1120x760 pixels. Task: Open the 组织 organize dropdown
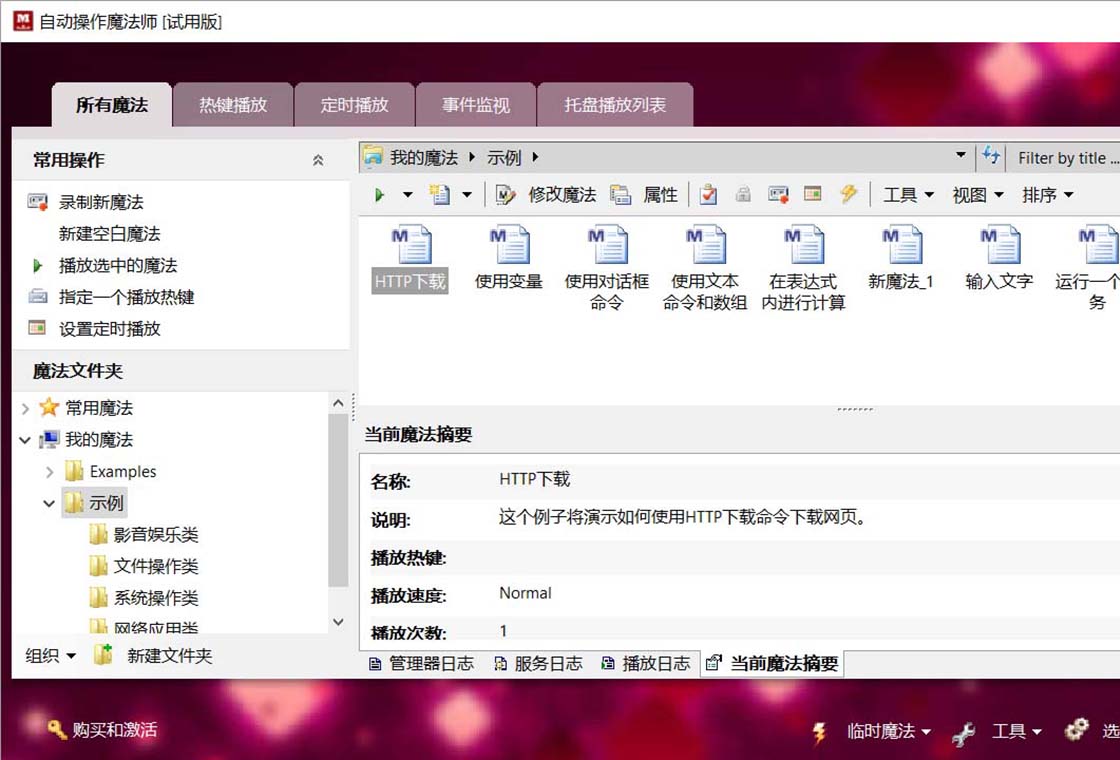click(51, 655)
